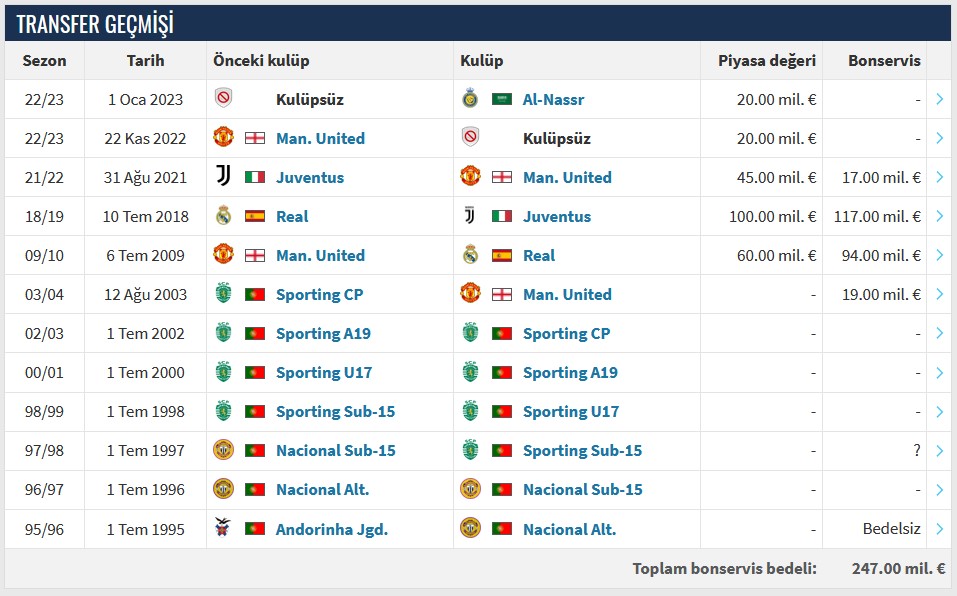Click the Italy flag in the 31 Ağu 2021 row

tap(255, 177)
